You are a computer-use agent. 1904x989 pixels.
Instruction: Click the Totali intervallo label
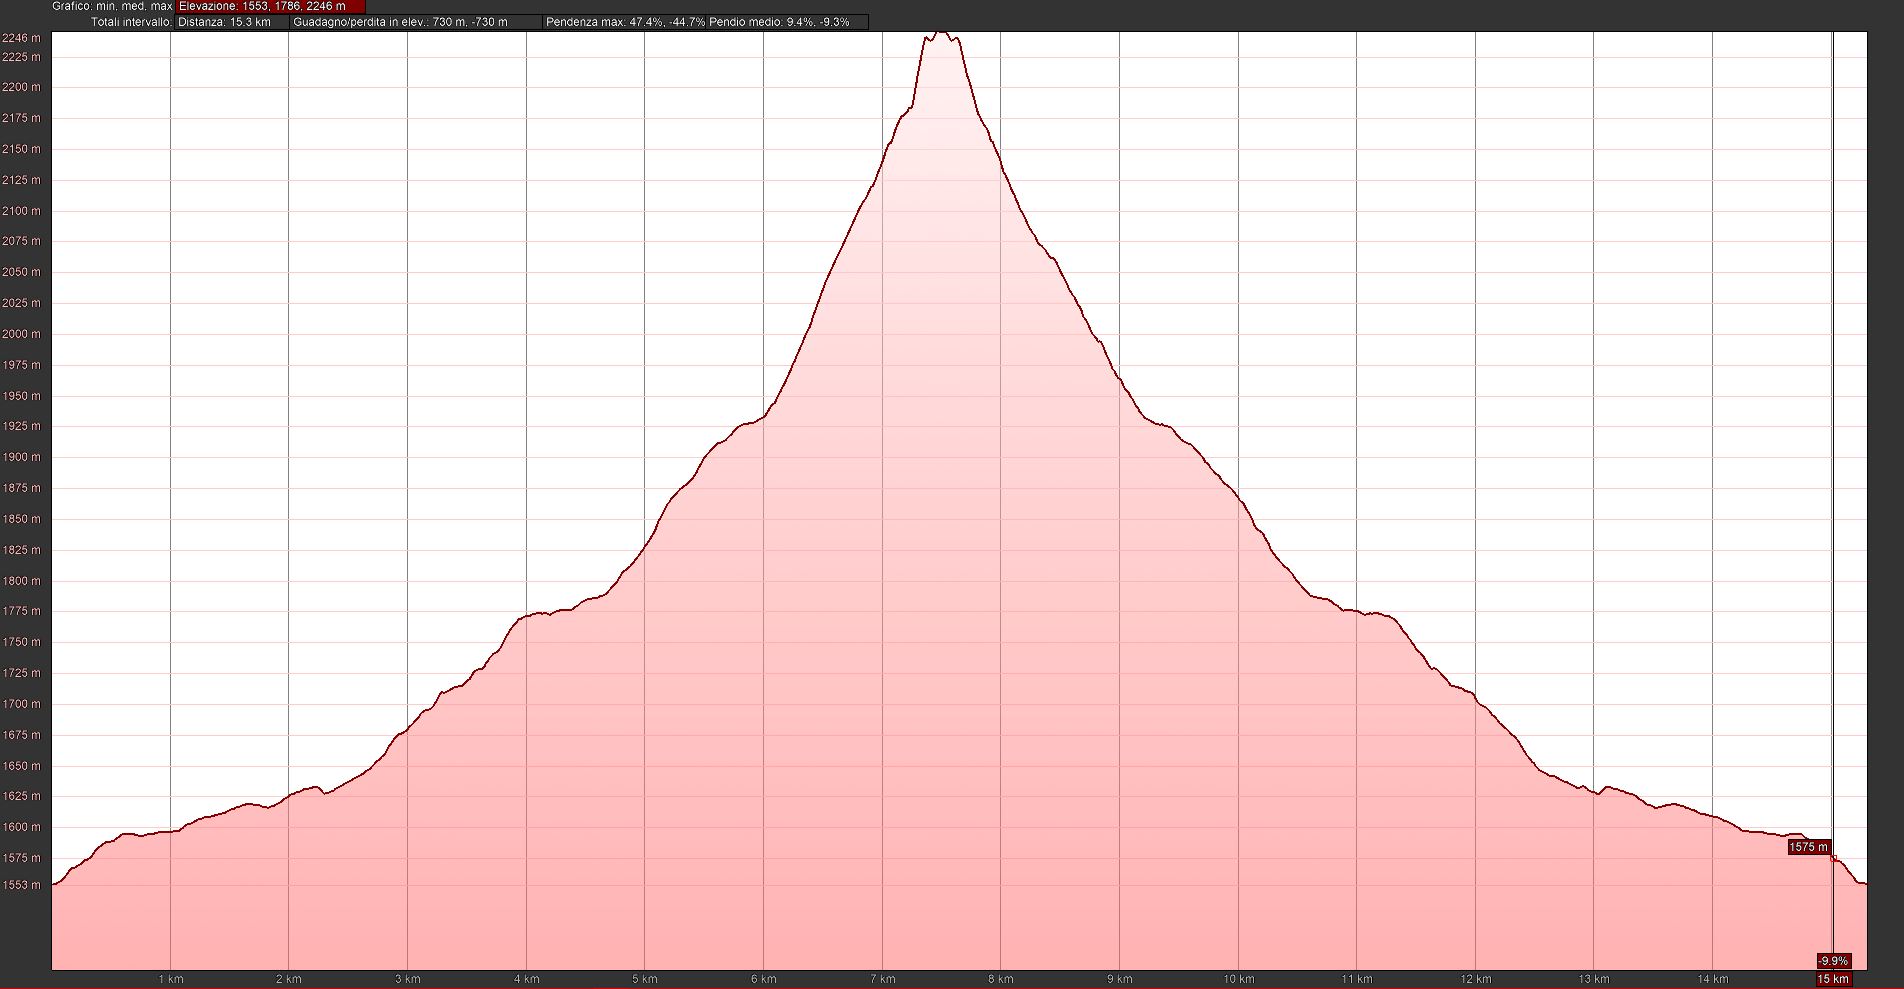click(131, 22)
